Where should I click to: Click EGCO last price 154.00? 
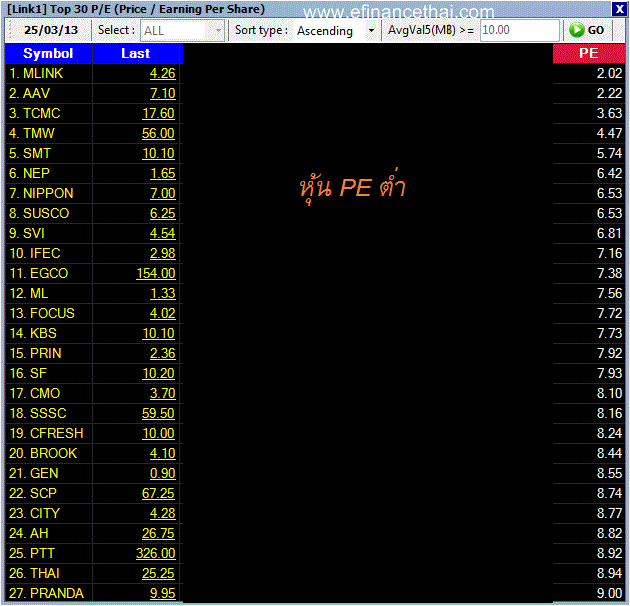155,274
